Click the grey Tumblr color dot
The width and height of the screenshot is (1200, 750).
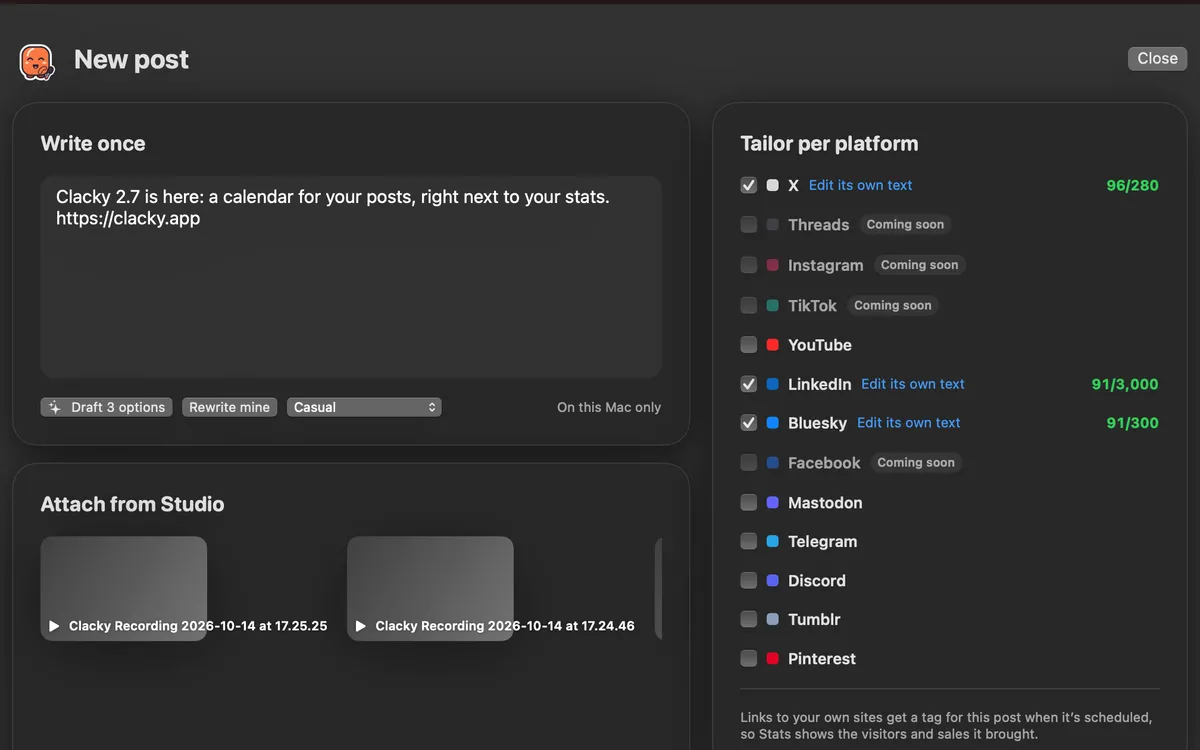point(773,619)
